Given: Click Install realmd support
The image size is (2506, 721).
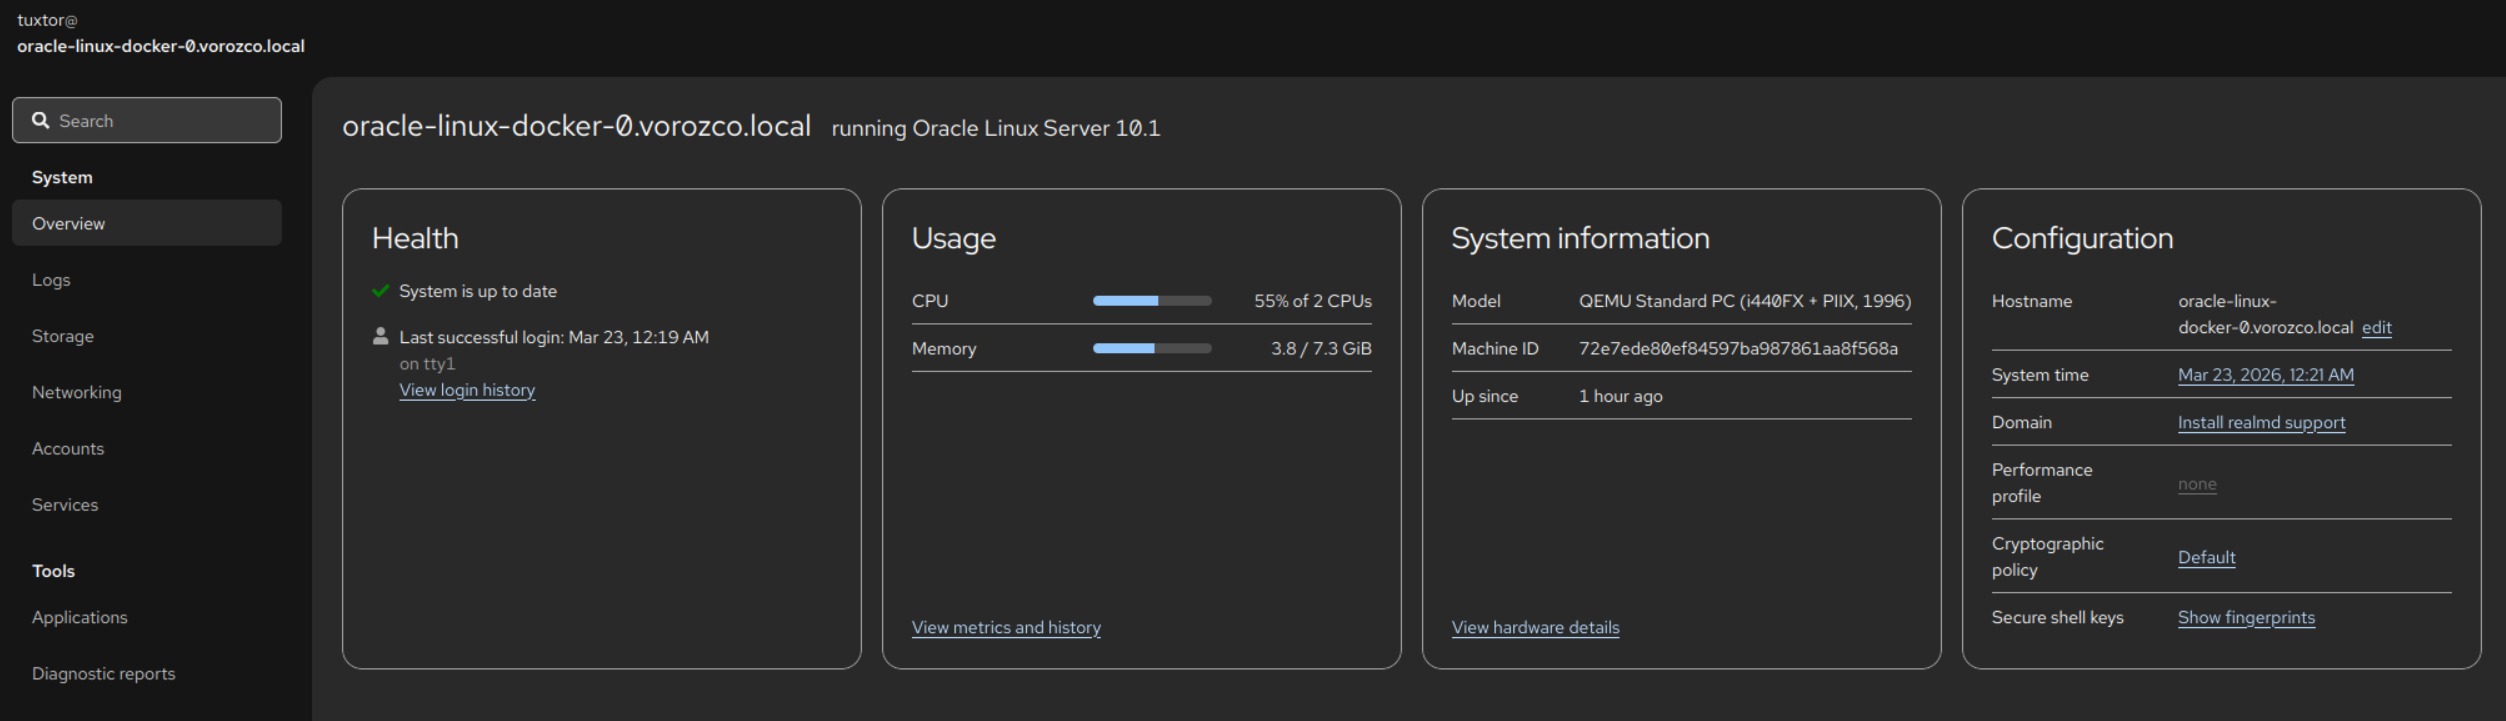Looking at the screenshot, I should [x=2261, y=422].
